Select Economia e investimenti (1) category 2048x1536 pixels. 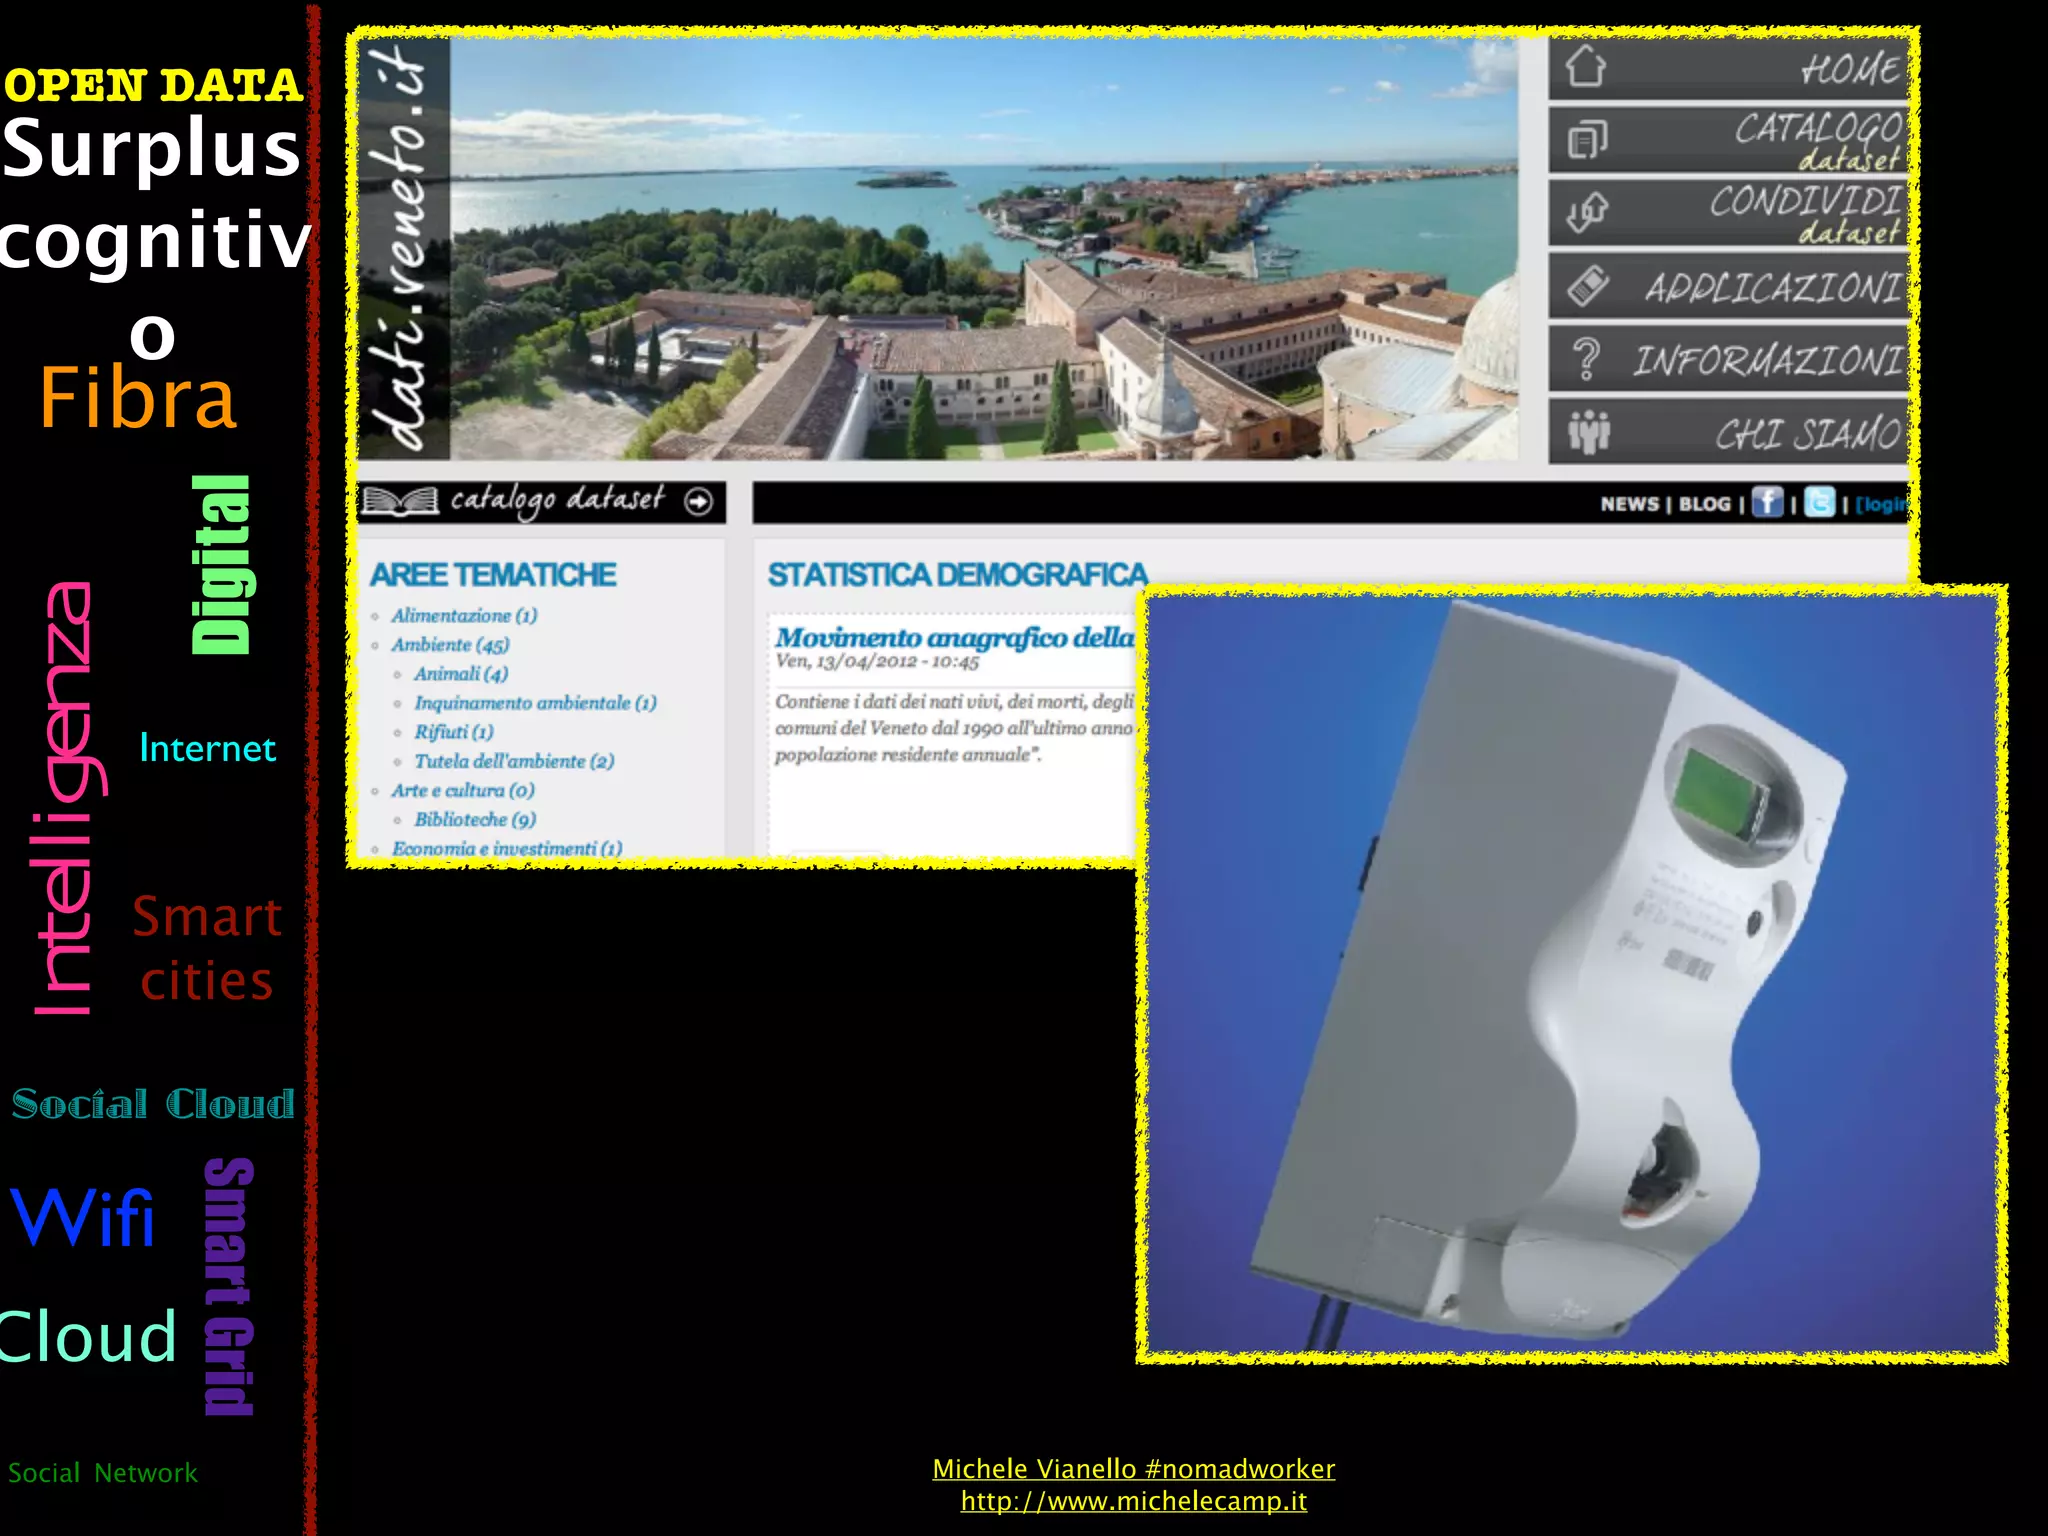[507, 848]
